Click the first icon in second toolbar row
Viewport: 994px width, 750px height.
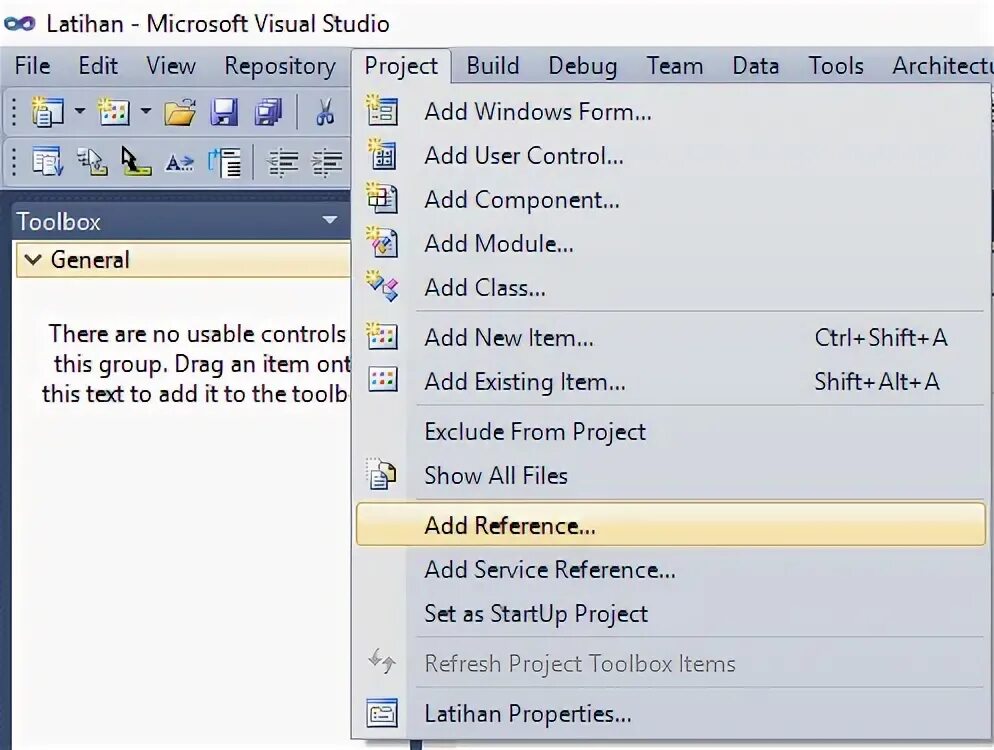pyautogui.click(x=48, y=162)
